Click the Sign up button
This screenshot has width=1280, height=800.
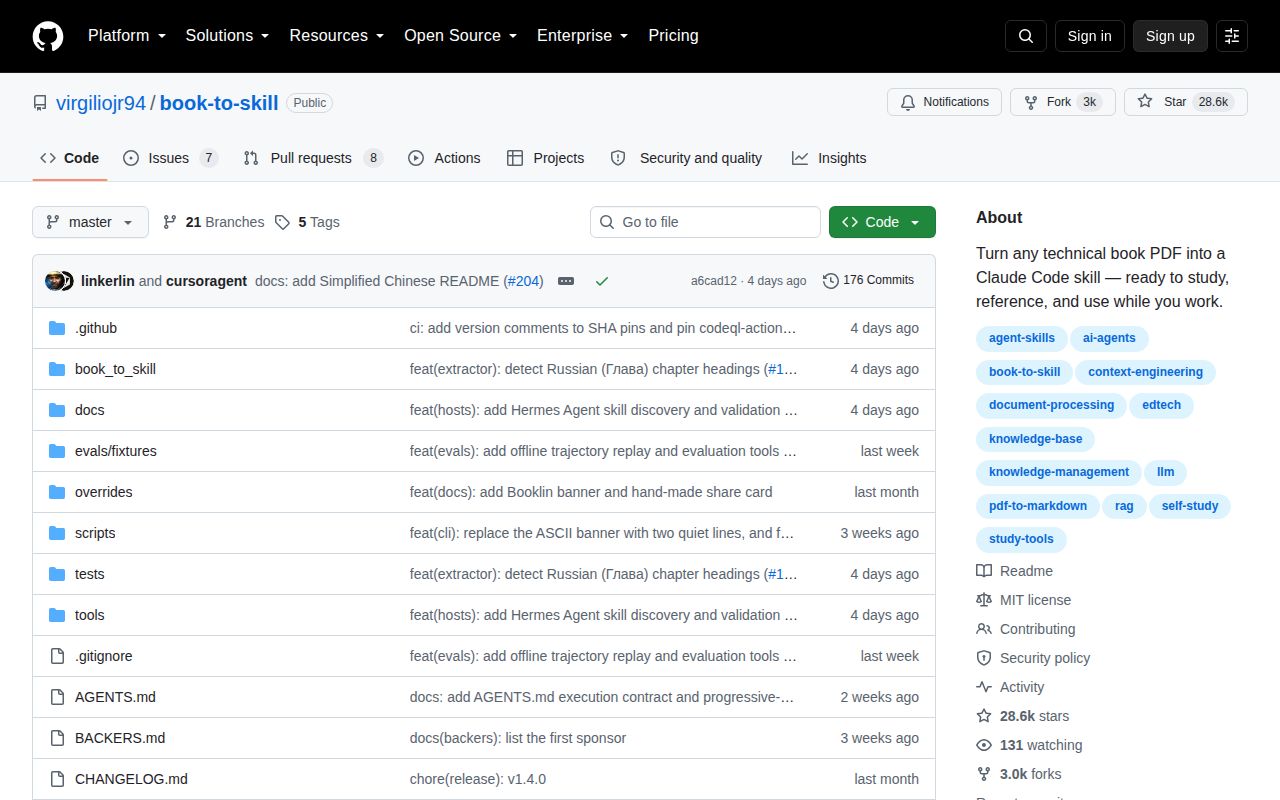coord(1170,36)
